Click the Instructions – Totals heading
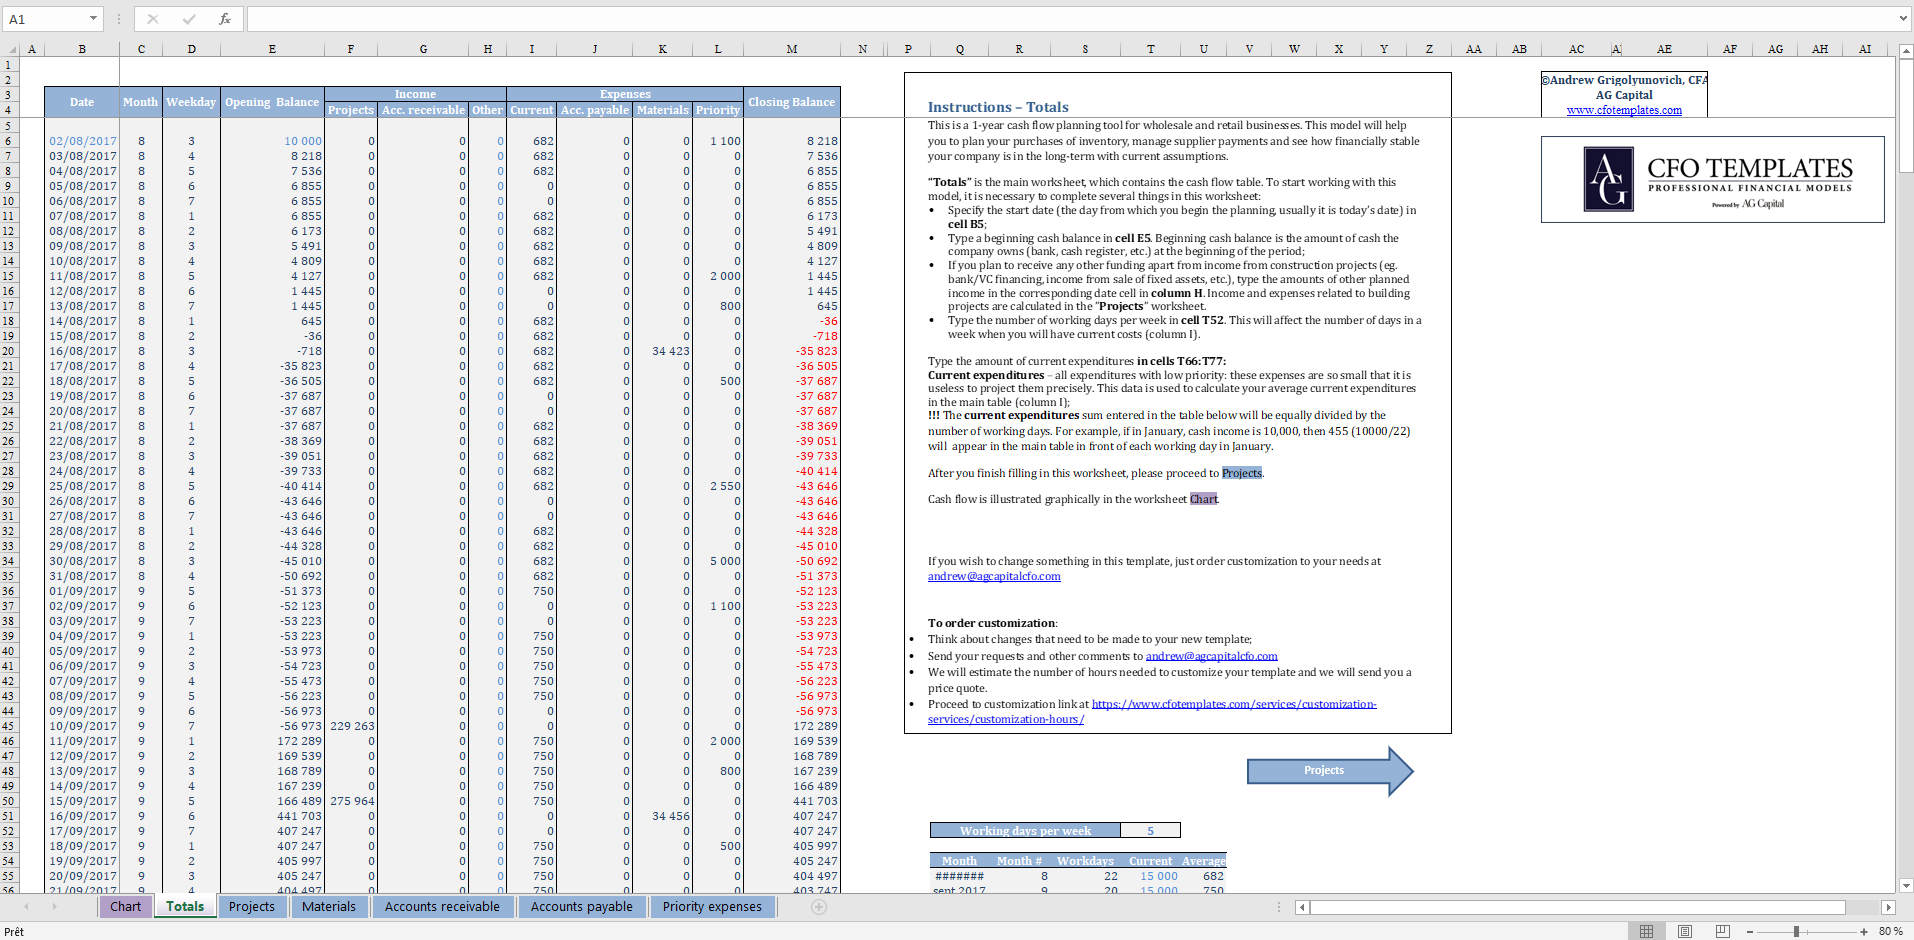 click(998, 107)
